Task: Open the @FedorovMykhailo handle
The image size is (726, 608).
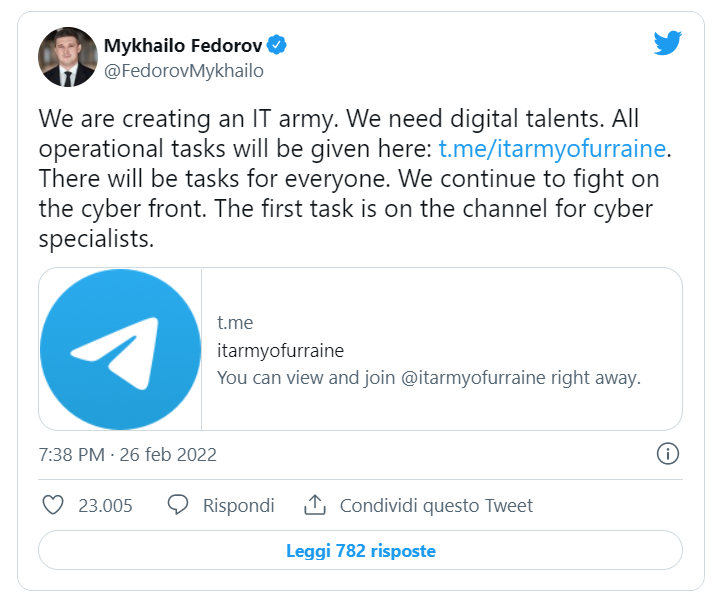Action: [183, 71]
